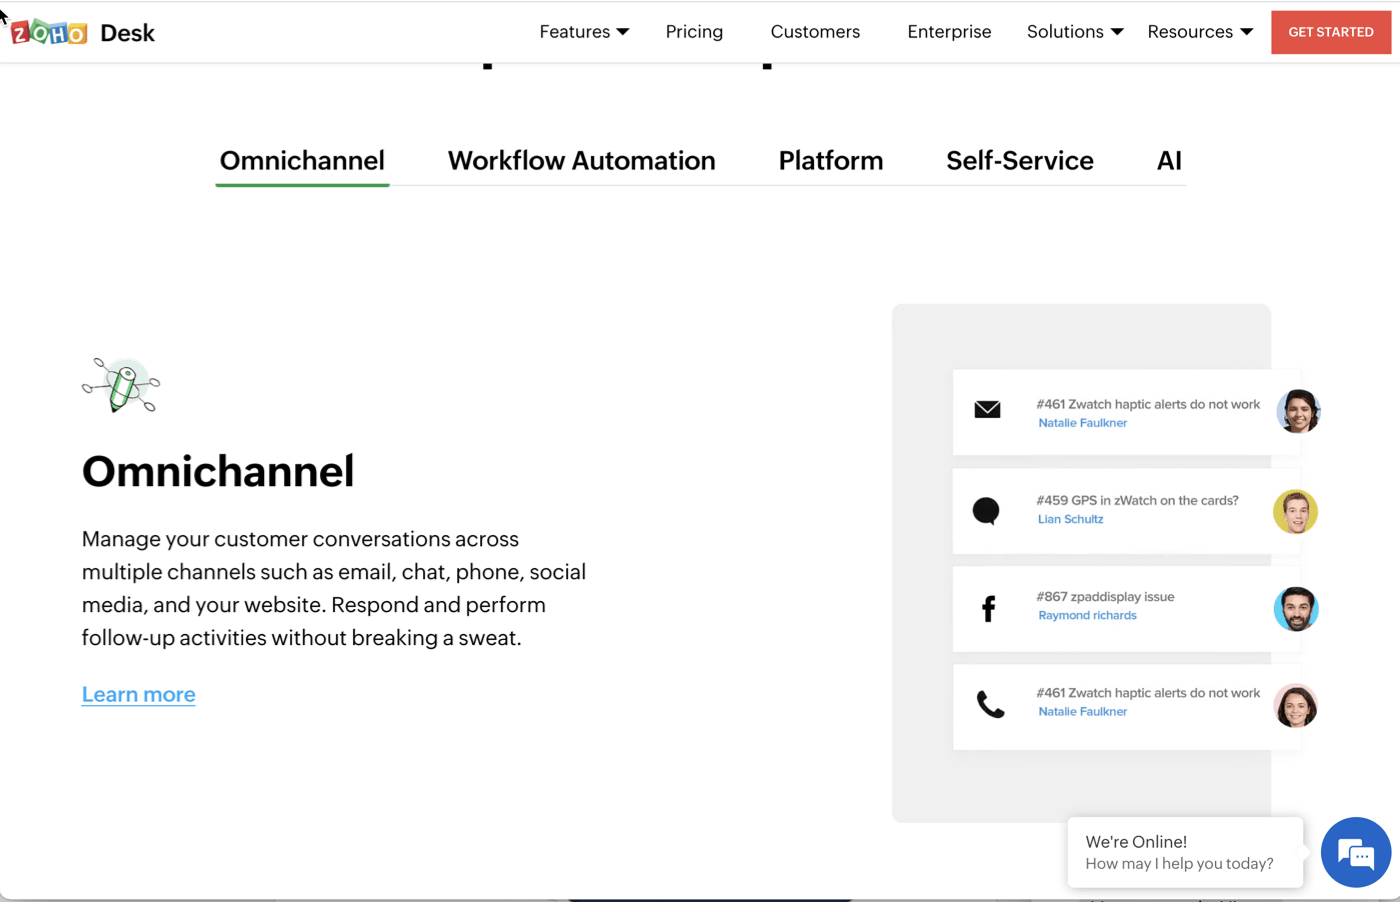1400x902 pixels.
Task: Click Natalie Faulkner's avatar on the phone ticket
Action: point(1295,706)
